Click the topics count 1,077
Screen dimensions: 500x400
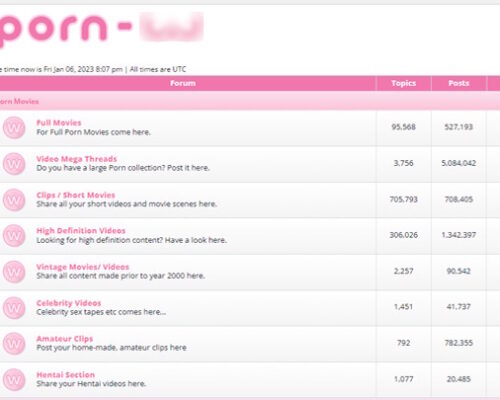click(x=404, y=379)
